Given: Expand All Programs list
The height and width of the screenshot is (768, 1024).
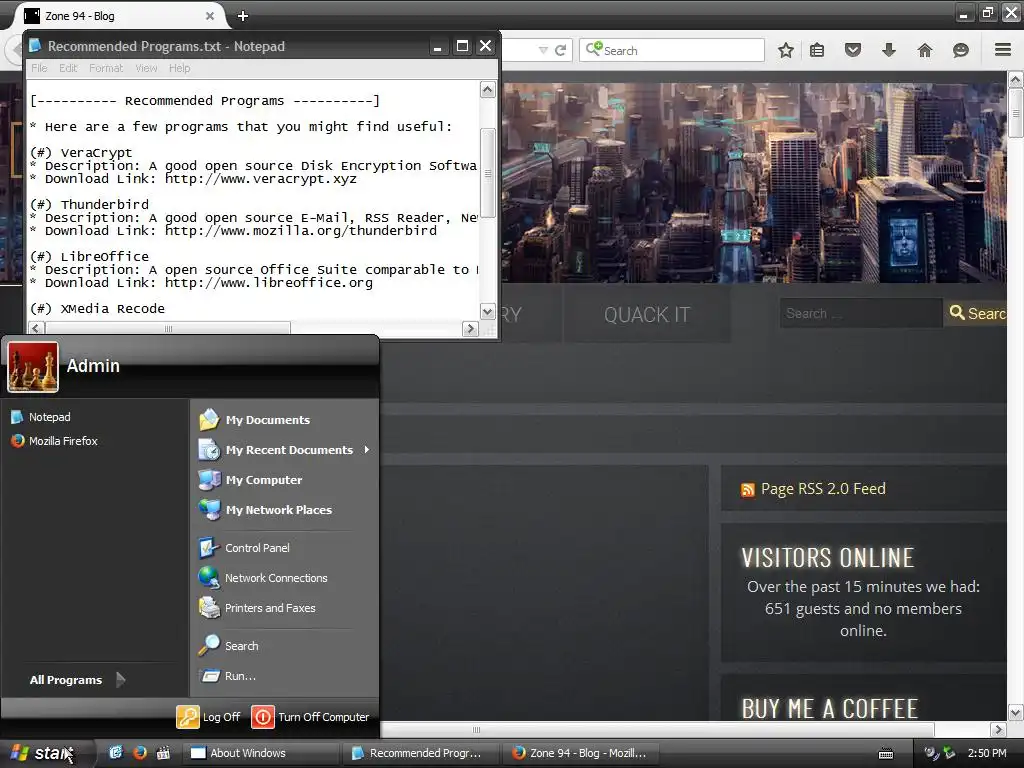Looking at the screenshot, I should (77, 680).
